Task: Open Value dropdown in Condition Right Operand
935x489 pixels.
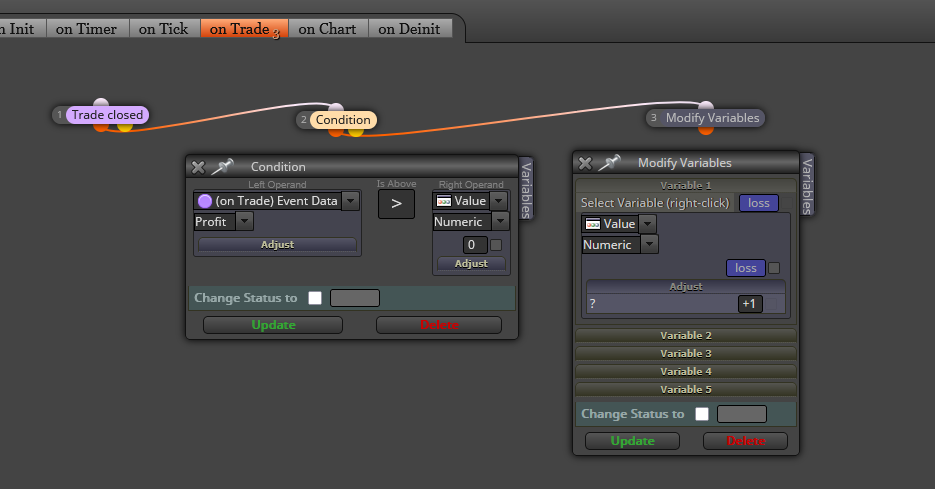Action: 499,201
